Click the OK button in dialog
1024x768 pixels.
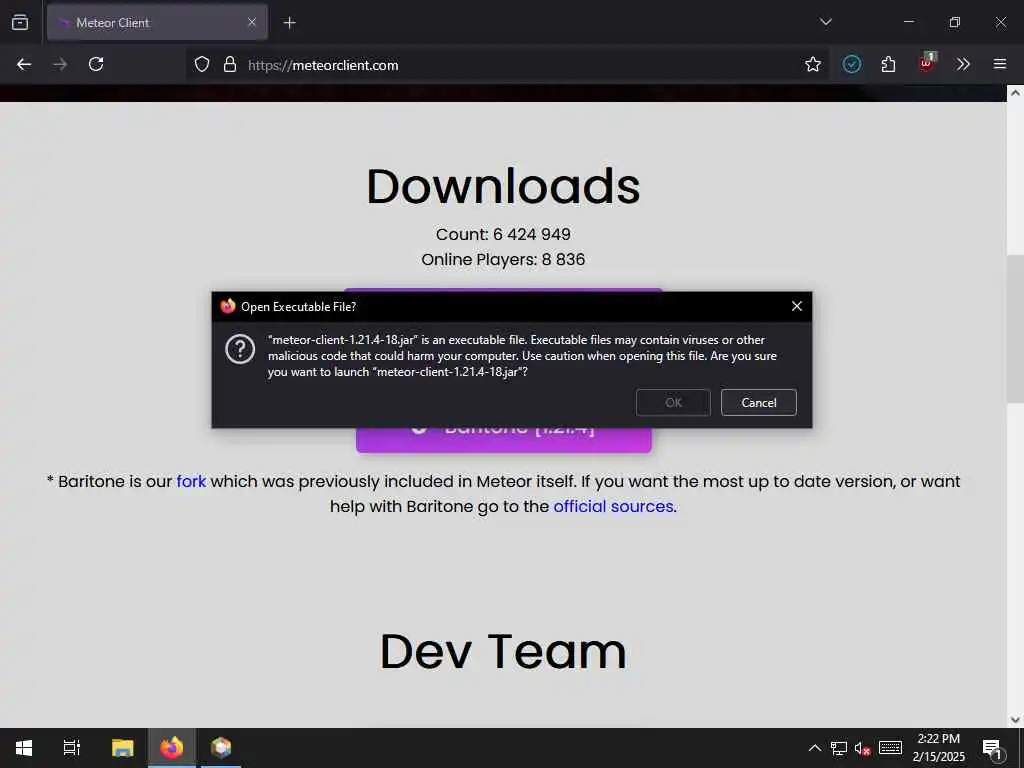(673, 402)
